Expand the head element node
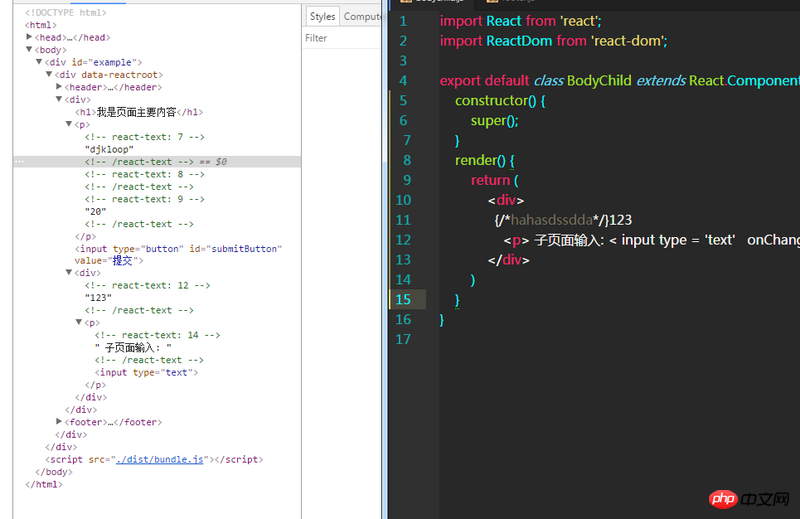The image size is (800, 519). (29, 37)
